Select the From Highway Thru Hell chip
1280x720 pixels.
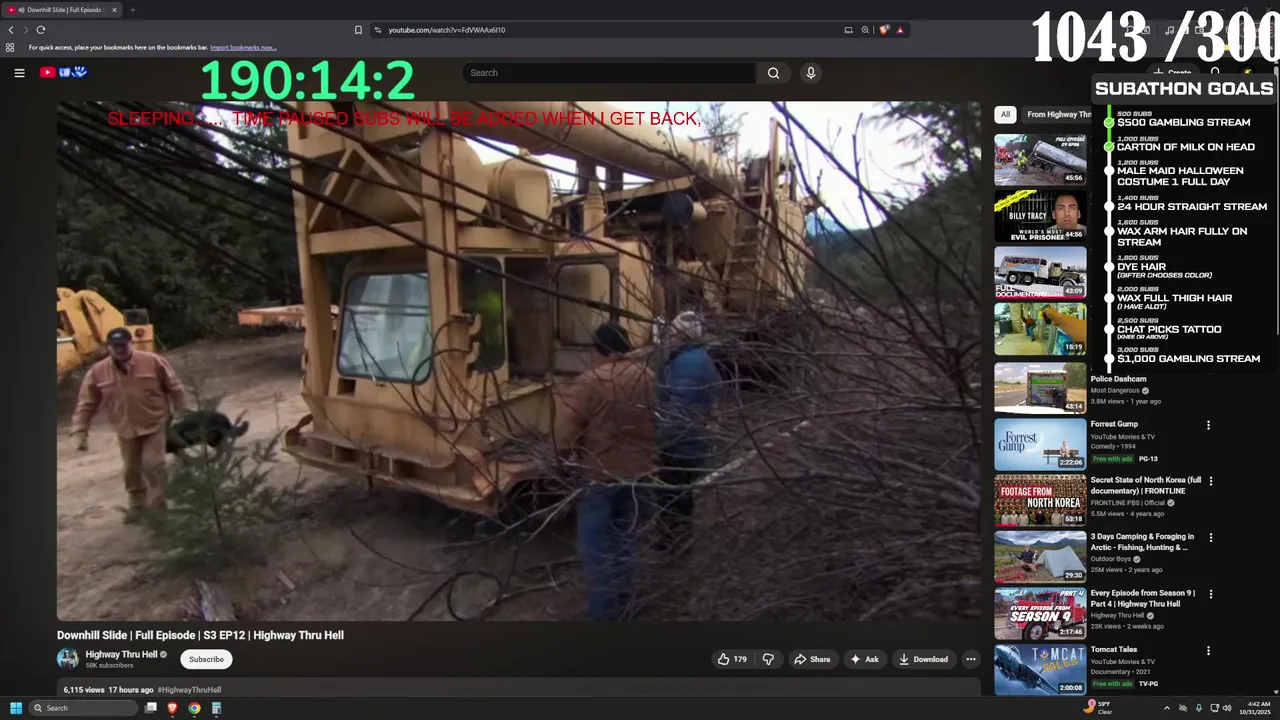pos(1058,114)
